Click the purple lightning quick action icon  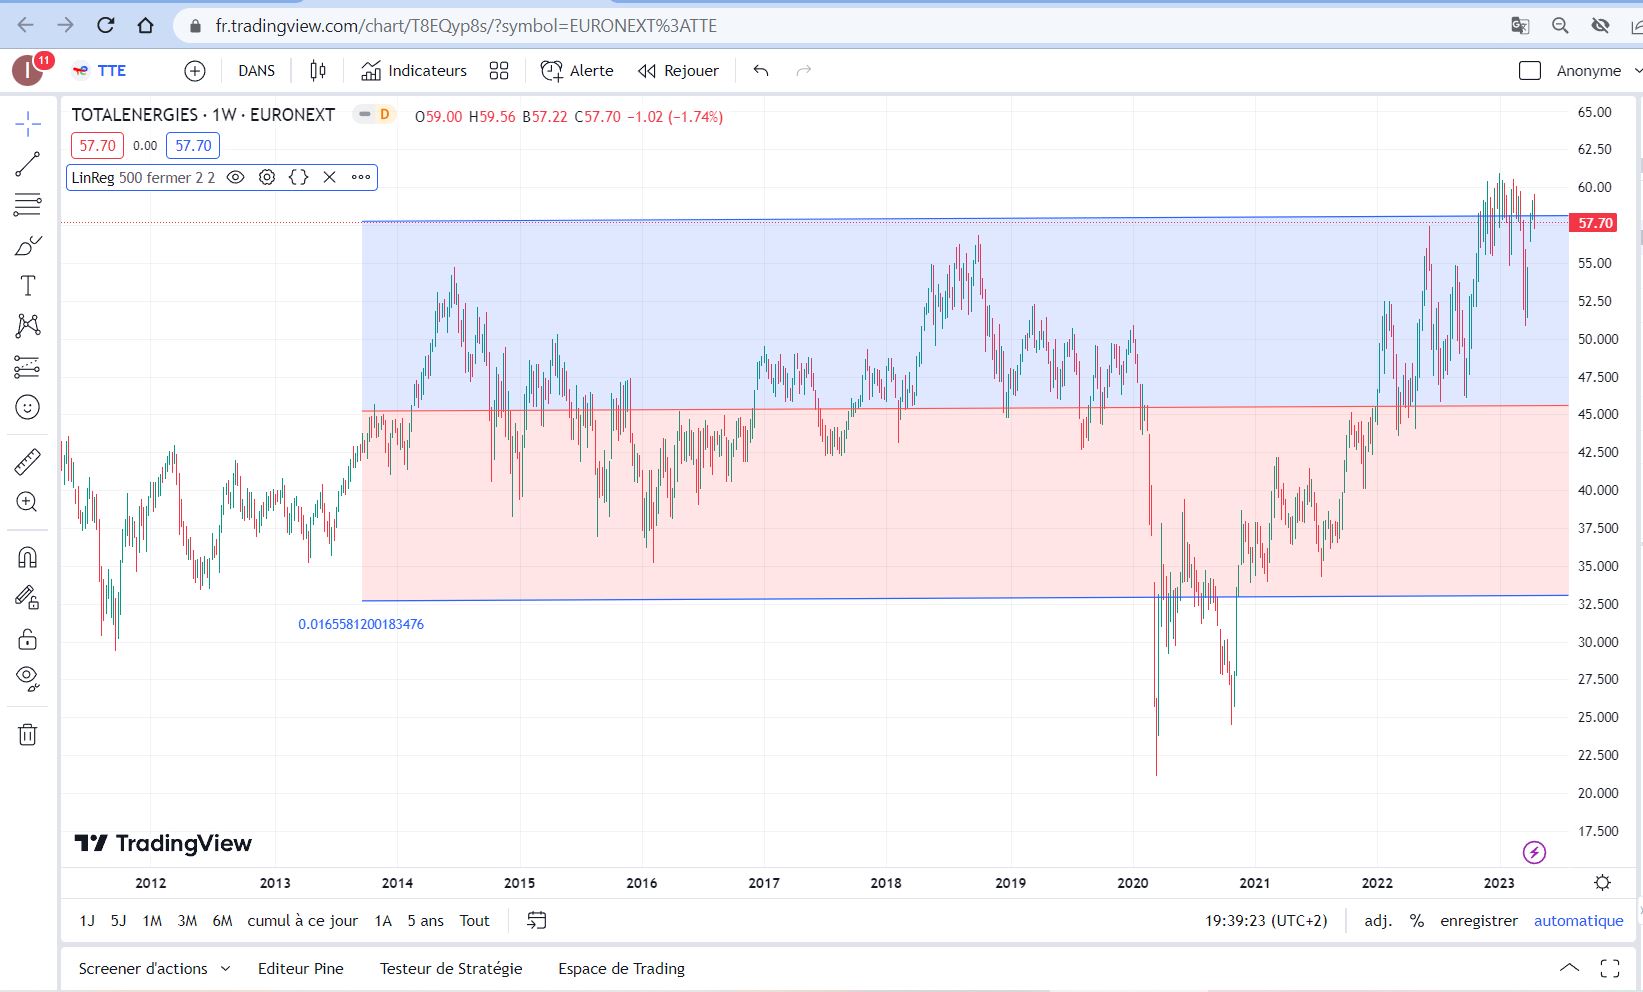click(x=1534, y=852)
